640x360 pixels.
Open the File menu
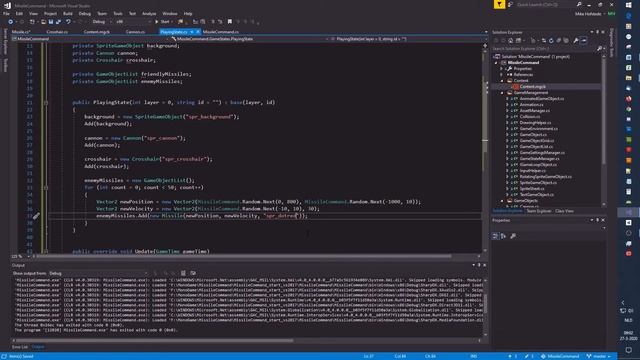click(x=6, y=13)
